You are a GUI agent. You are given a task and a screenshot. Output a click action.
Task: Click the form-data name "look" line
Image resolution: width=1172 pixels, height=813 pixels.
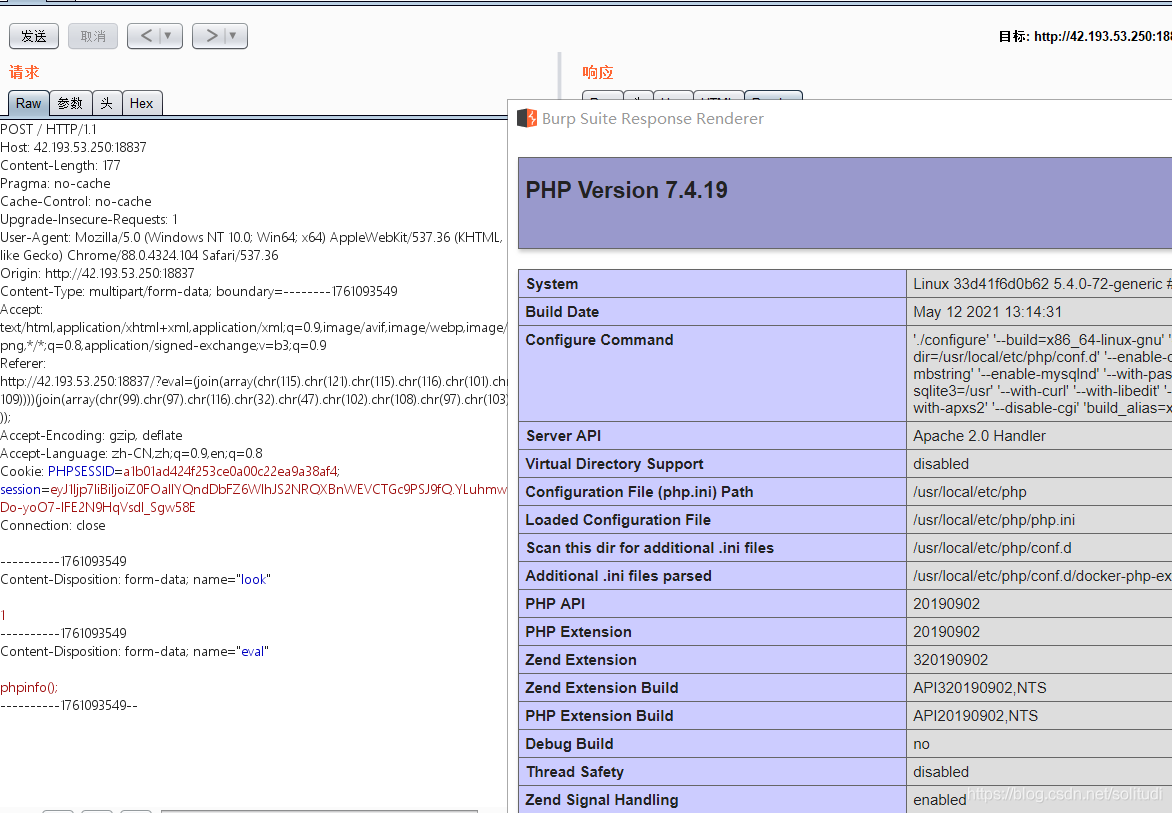(x=135, y=579)
